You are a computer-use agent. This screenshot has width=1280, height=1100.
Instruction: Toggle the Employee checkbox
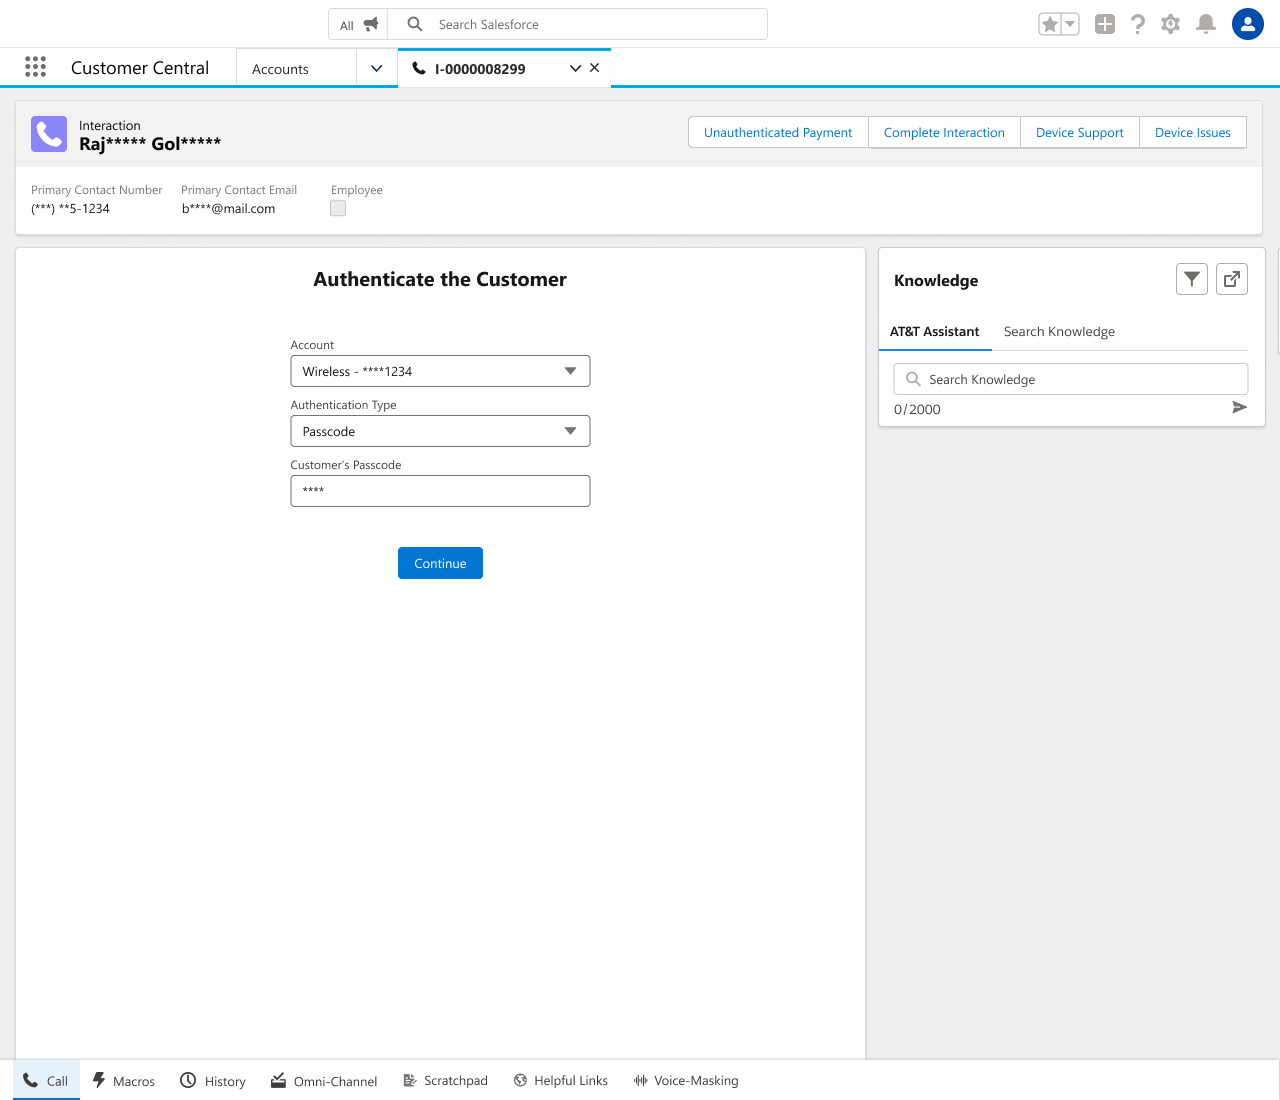338,208
